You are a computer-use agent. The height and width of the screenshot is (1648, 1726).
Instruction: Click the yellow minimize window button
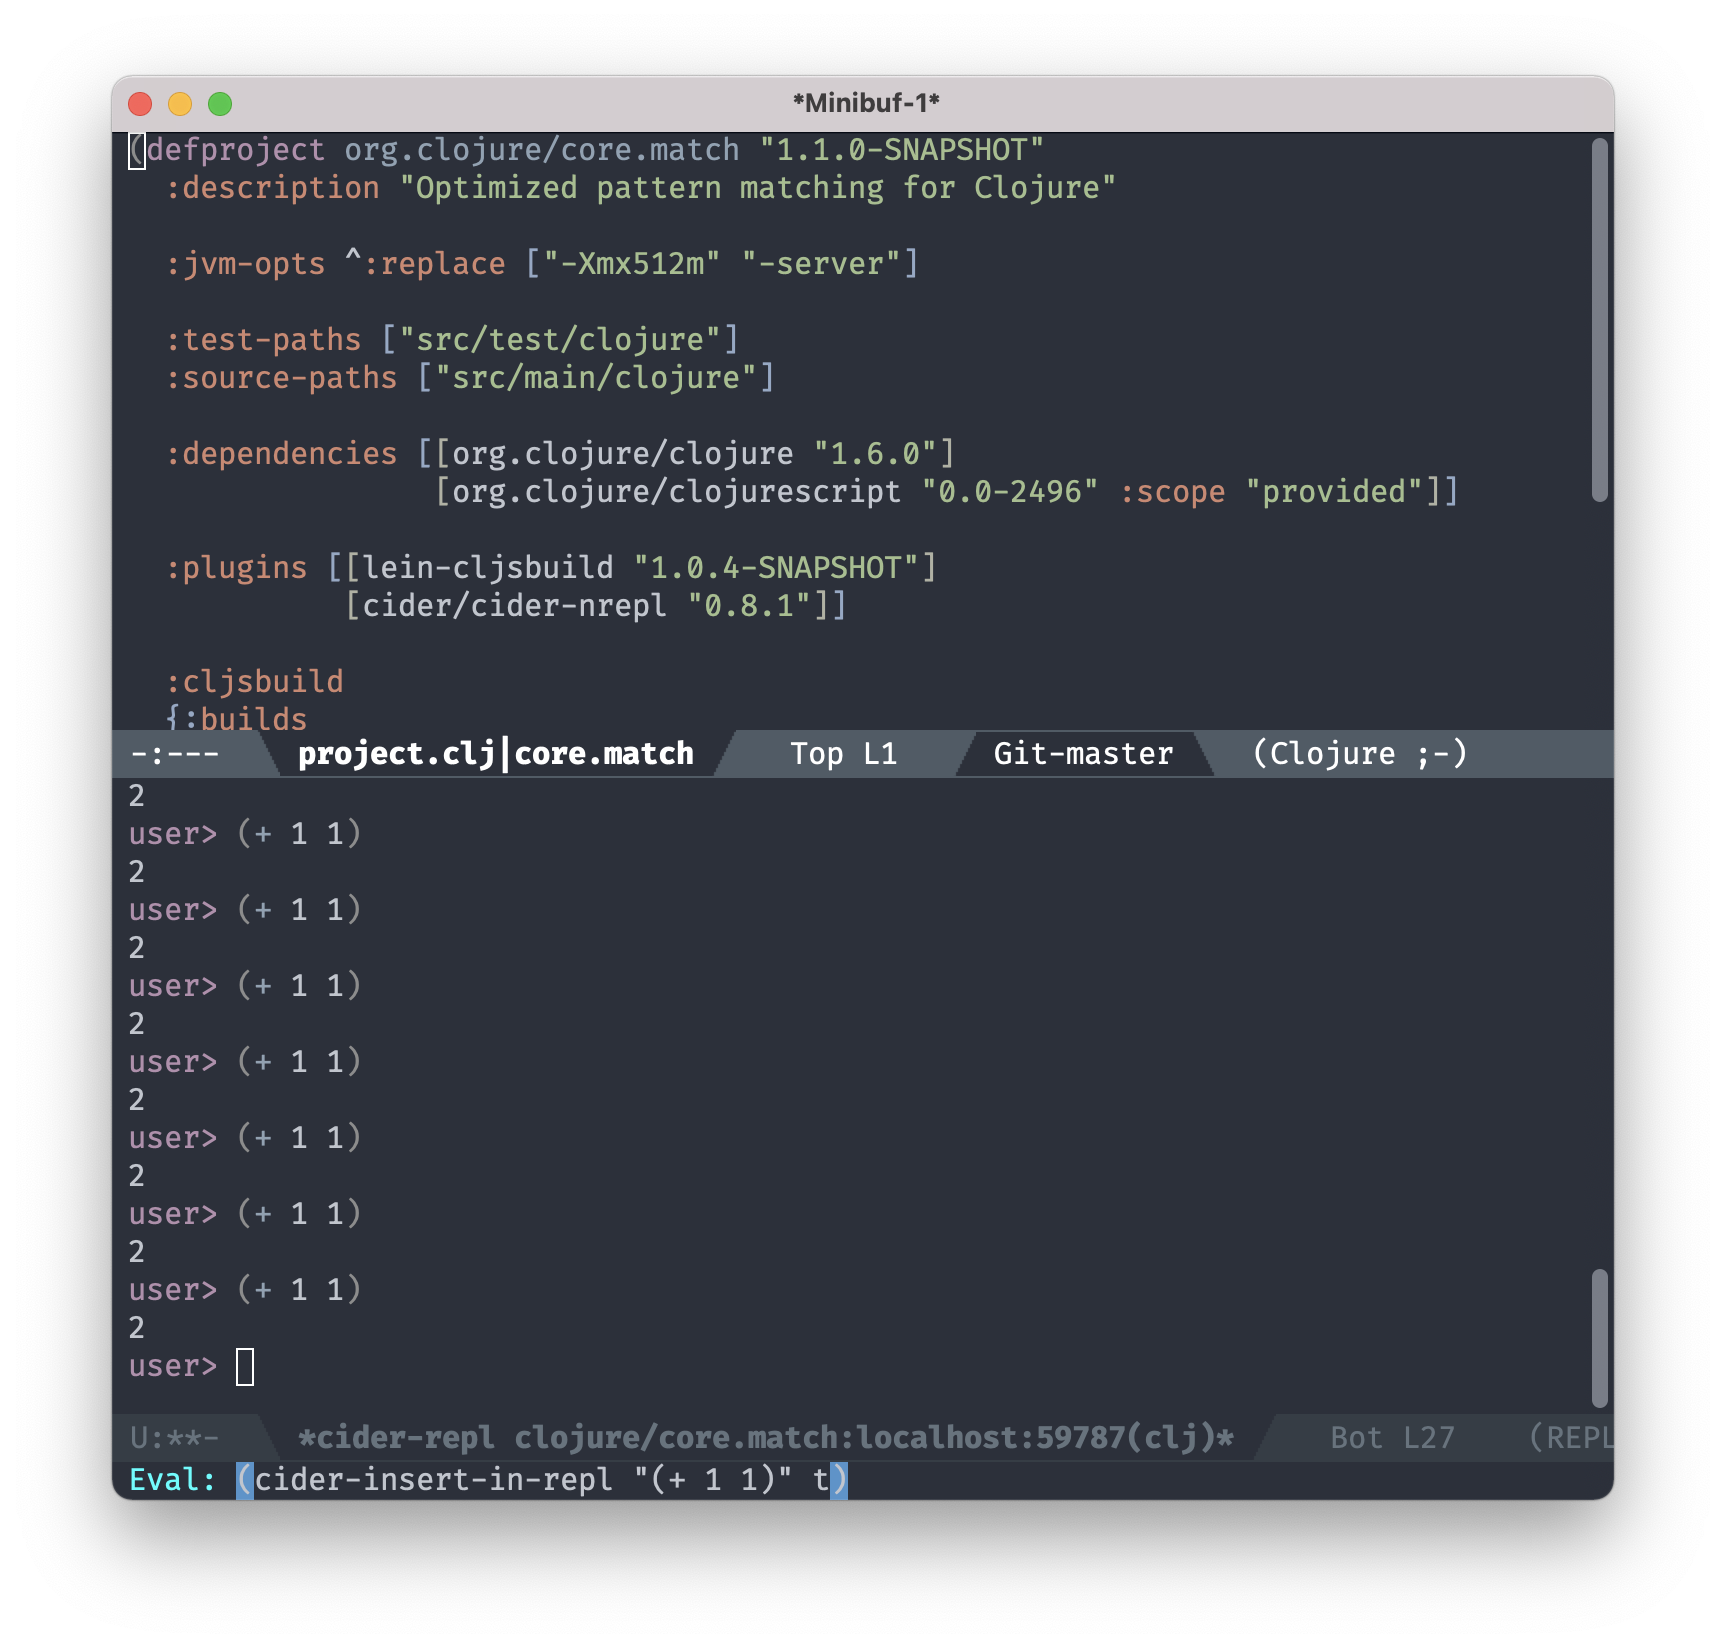click(x=180, y=104)
